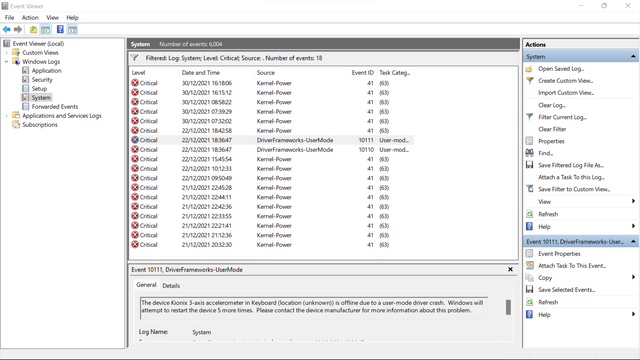Sort by the Level column header

(x=153, y=73)
